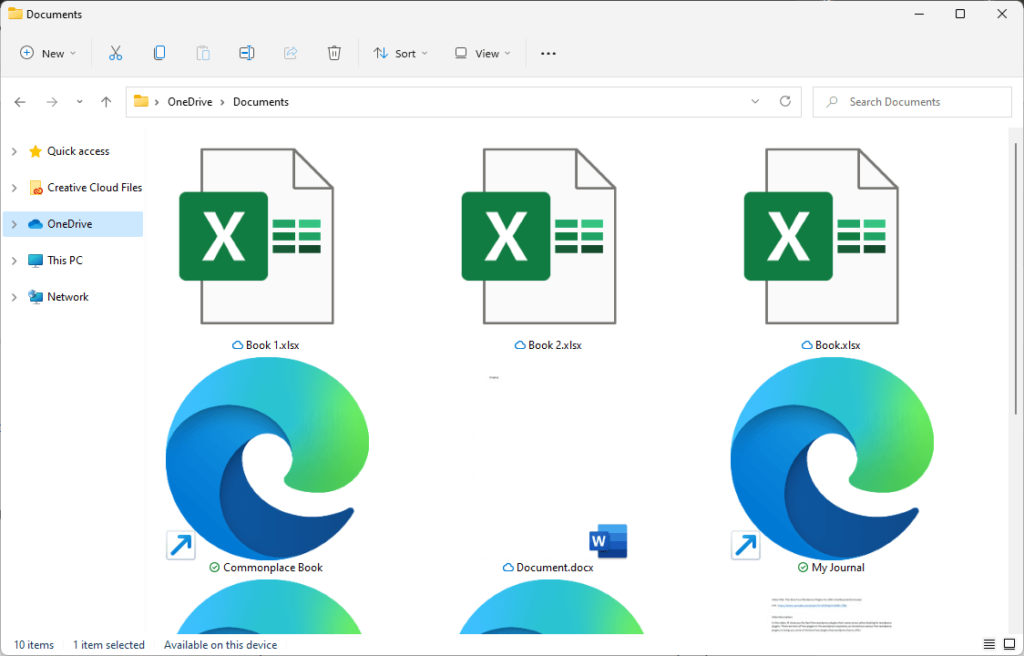Click the Book 1.xlsx file name
This screenshot has width=1024, height=656.
(x=272, y=345)
